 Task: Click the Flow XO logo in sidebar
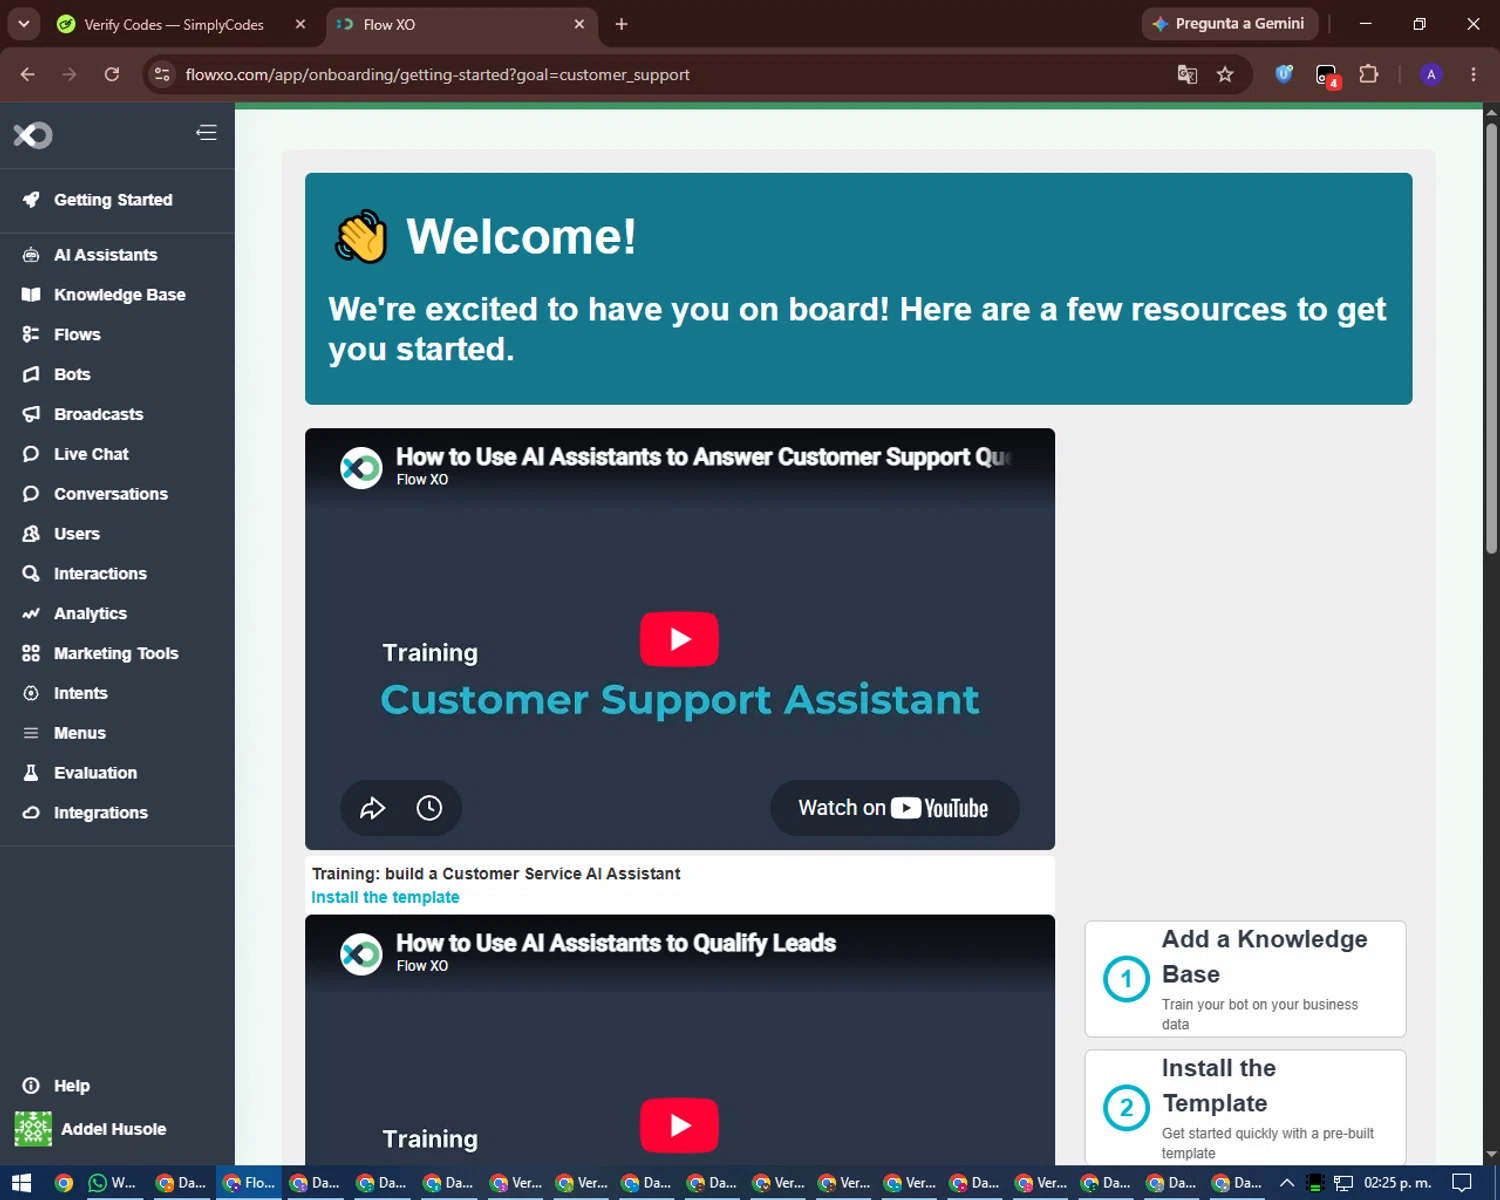point(32,135)
